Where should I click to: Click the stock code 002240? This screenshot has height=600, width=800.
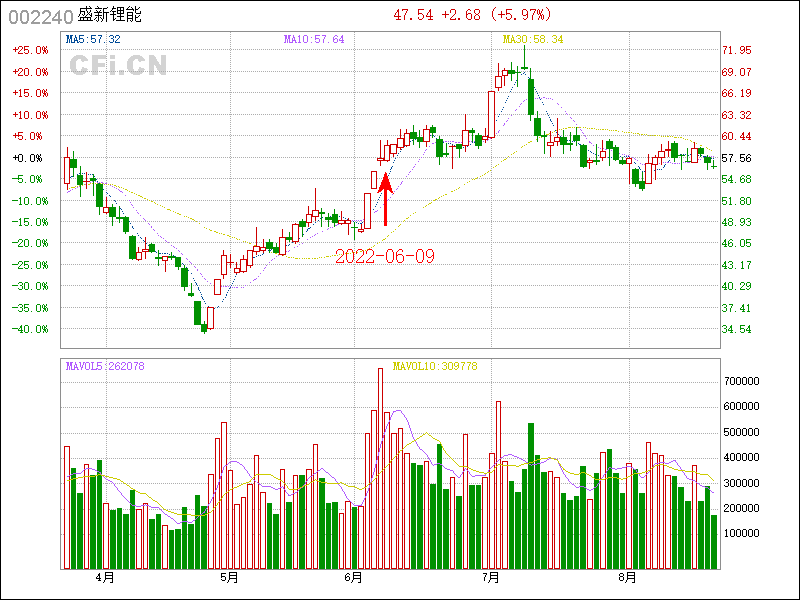tap(37, 16)
